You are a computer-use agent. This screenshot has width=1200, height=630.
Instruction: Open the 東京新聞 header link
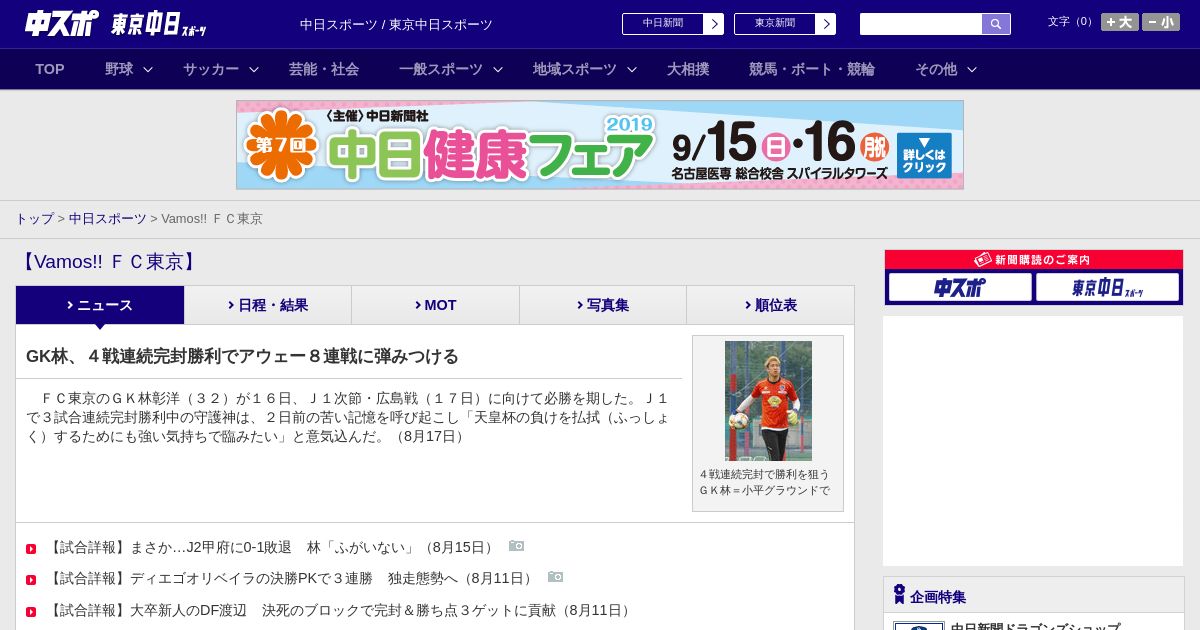pyautogui.click(x=775, y=24)
